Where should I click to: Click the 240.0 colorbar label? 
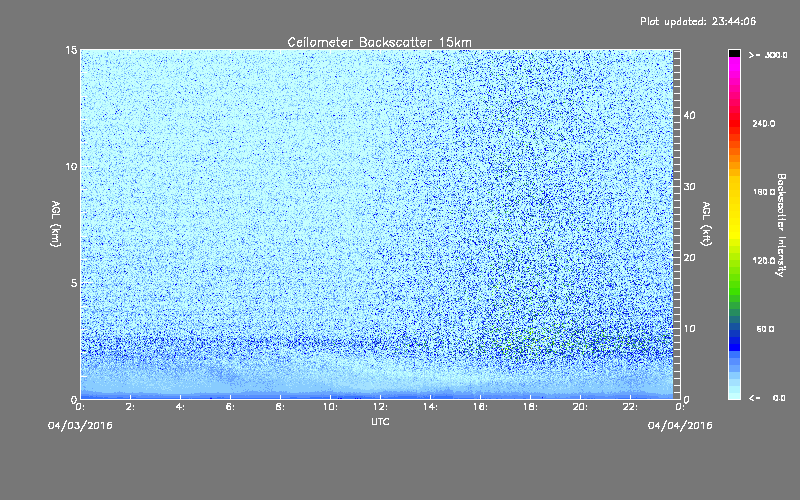(x=764, y=124)
